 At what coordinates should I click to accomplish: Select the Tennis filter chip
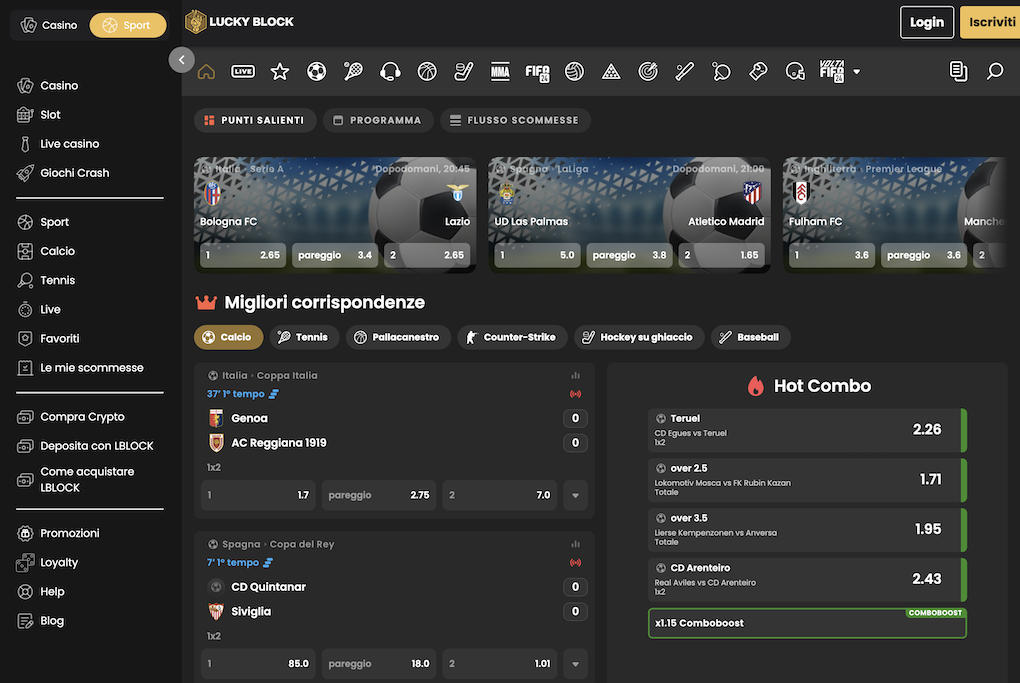pos(304,337)
